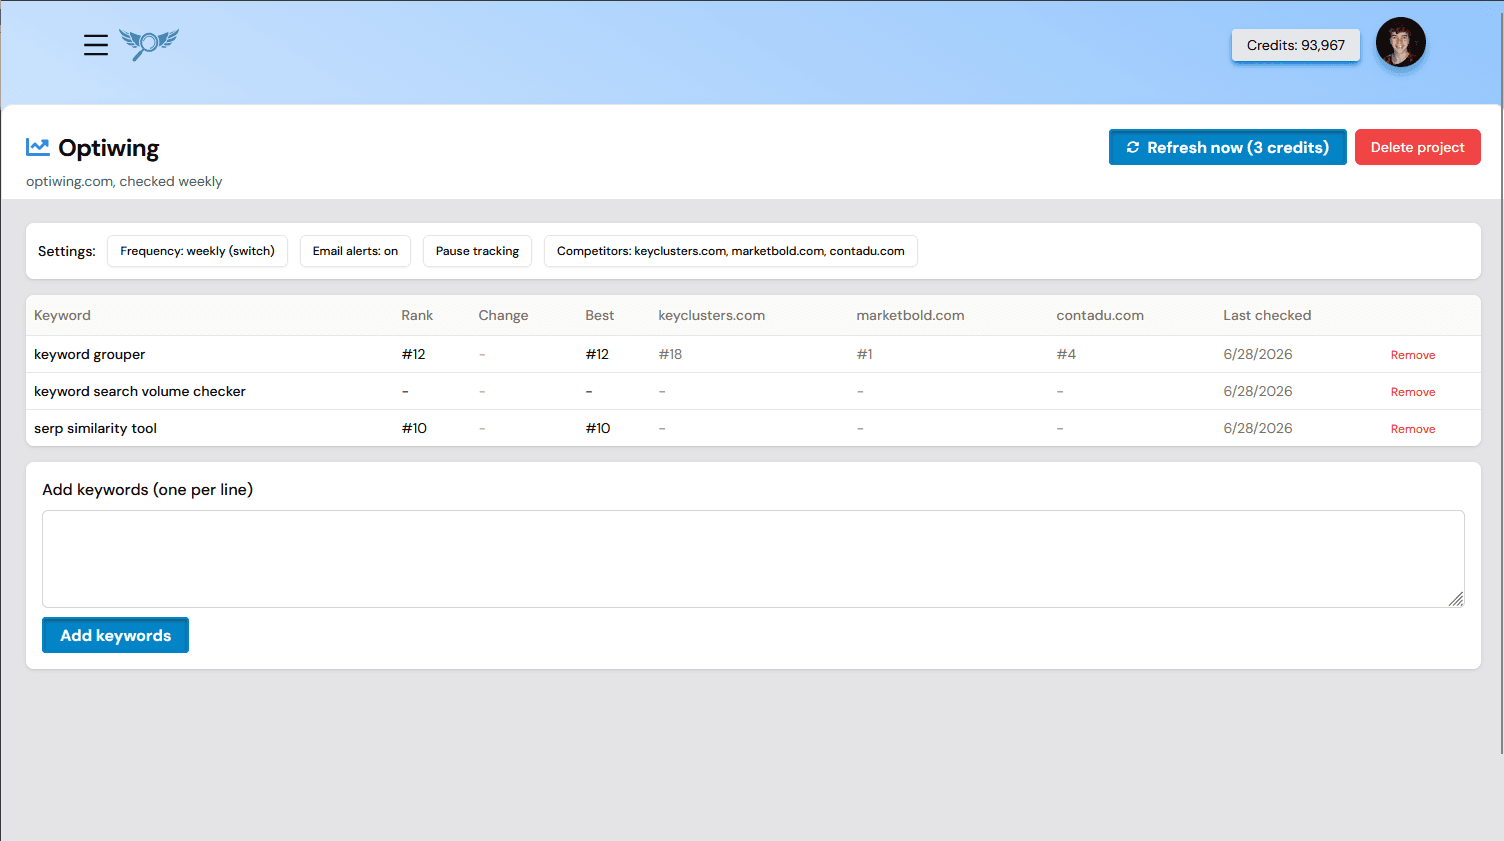
Task: Select the keyword grouper keyword cell
Action: pos(89,354)
